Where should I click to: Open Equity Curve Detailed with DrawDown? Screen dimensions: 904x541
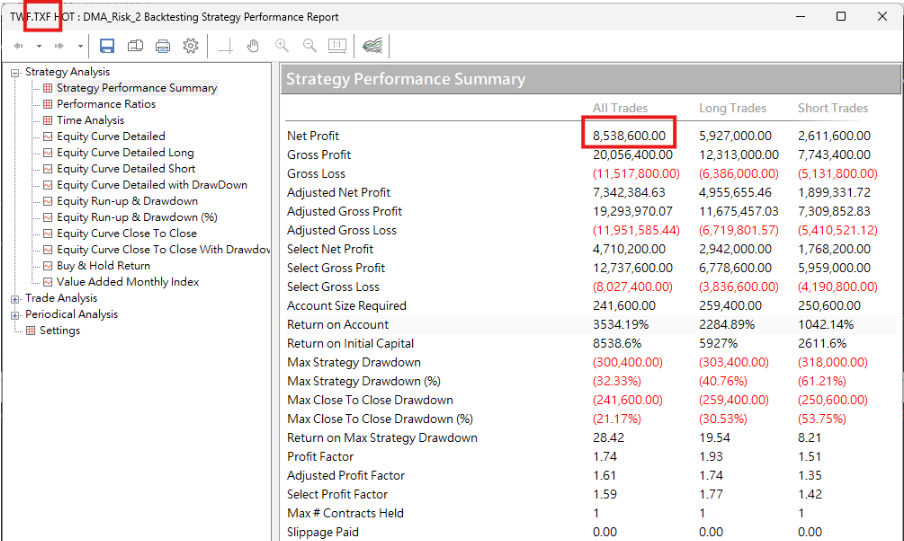pos(152,185)
